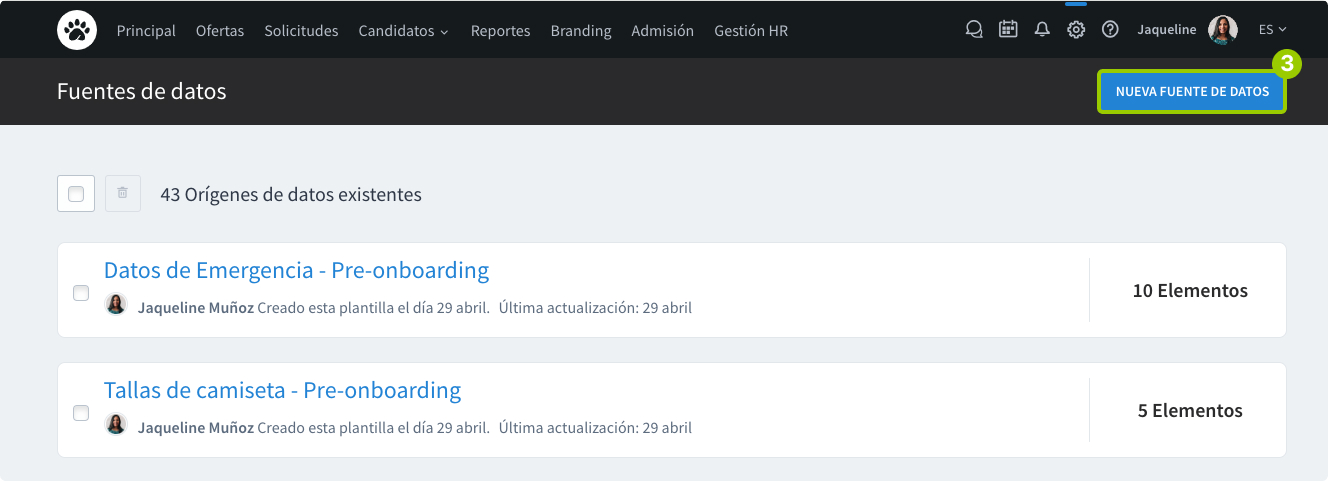Click Jaqueline's profile avatar in header

(1222, 30)
